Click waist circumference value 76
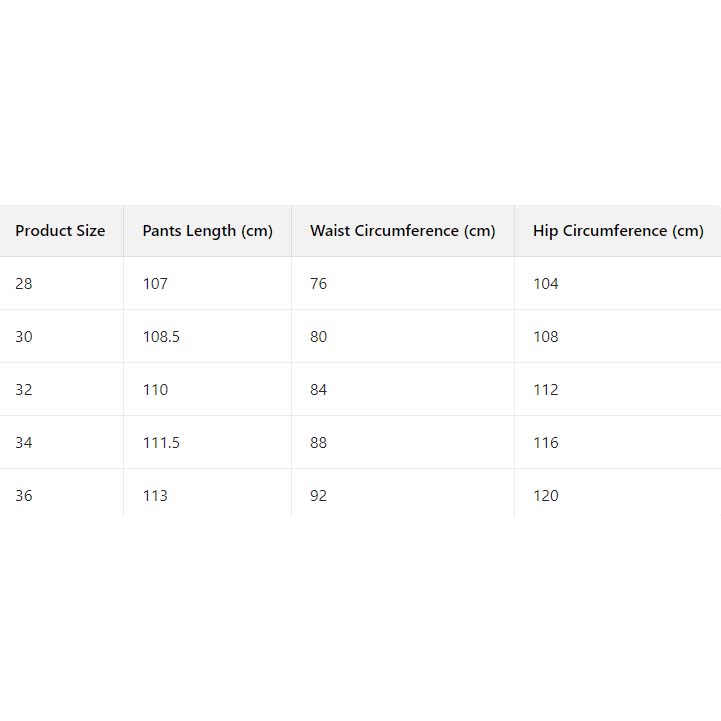 coord(318,284)
